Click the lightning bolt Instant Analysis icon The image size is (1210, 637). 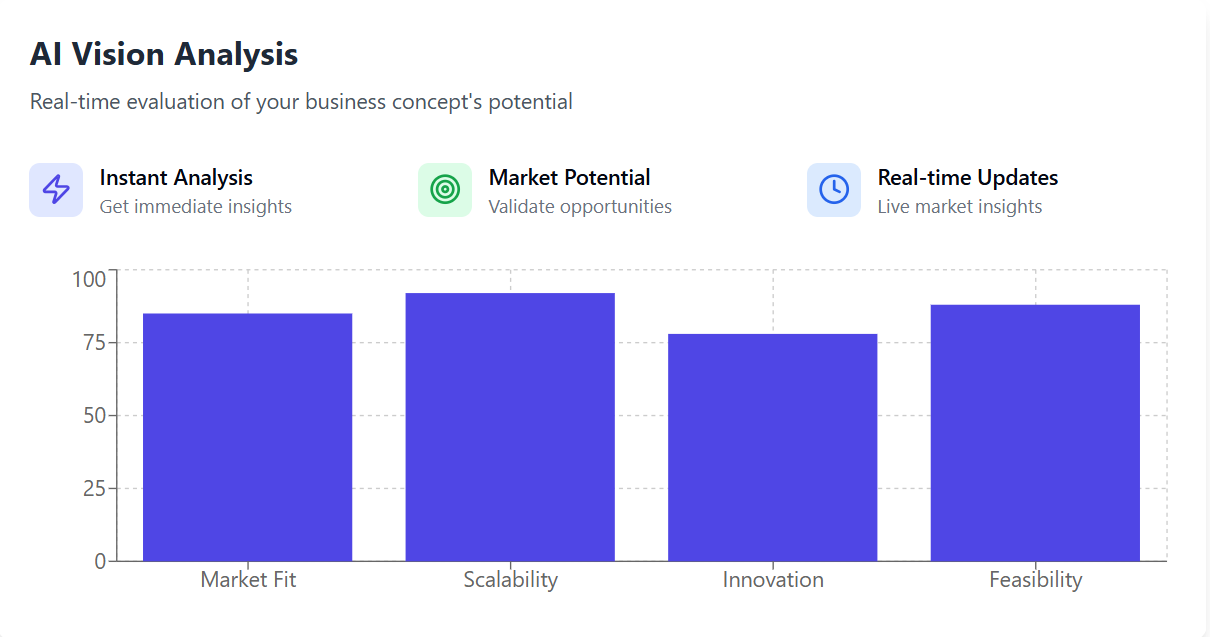click(x=56, y=190)
